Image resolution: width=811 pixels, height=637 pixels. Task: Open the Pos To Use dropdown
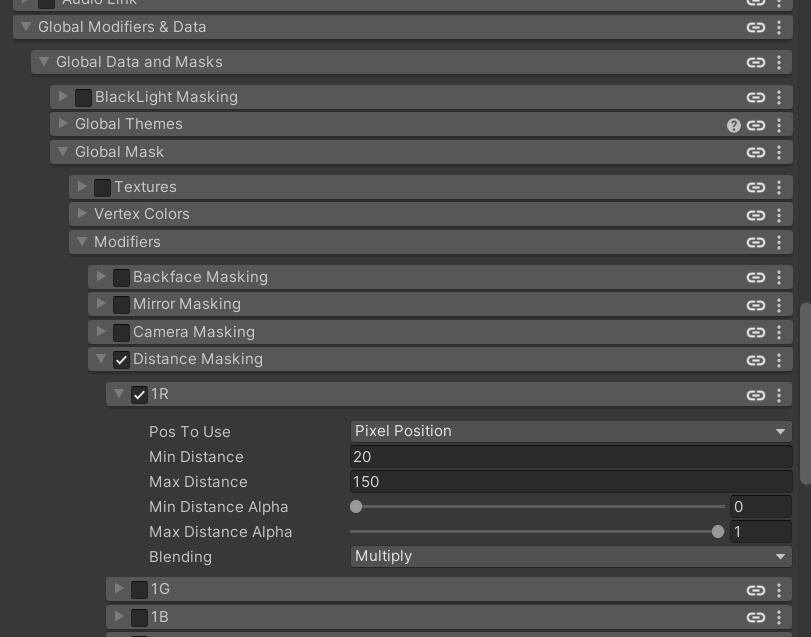[570, 431]
